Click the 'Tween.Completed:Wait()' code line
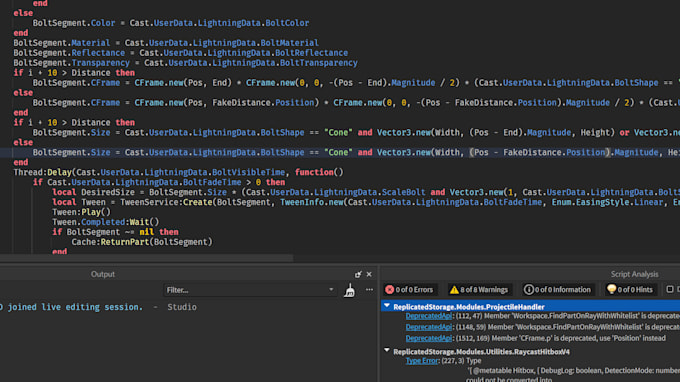The image size is (680, 382). [x=105, y=222]
